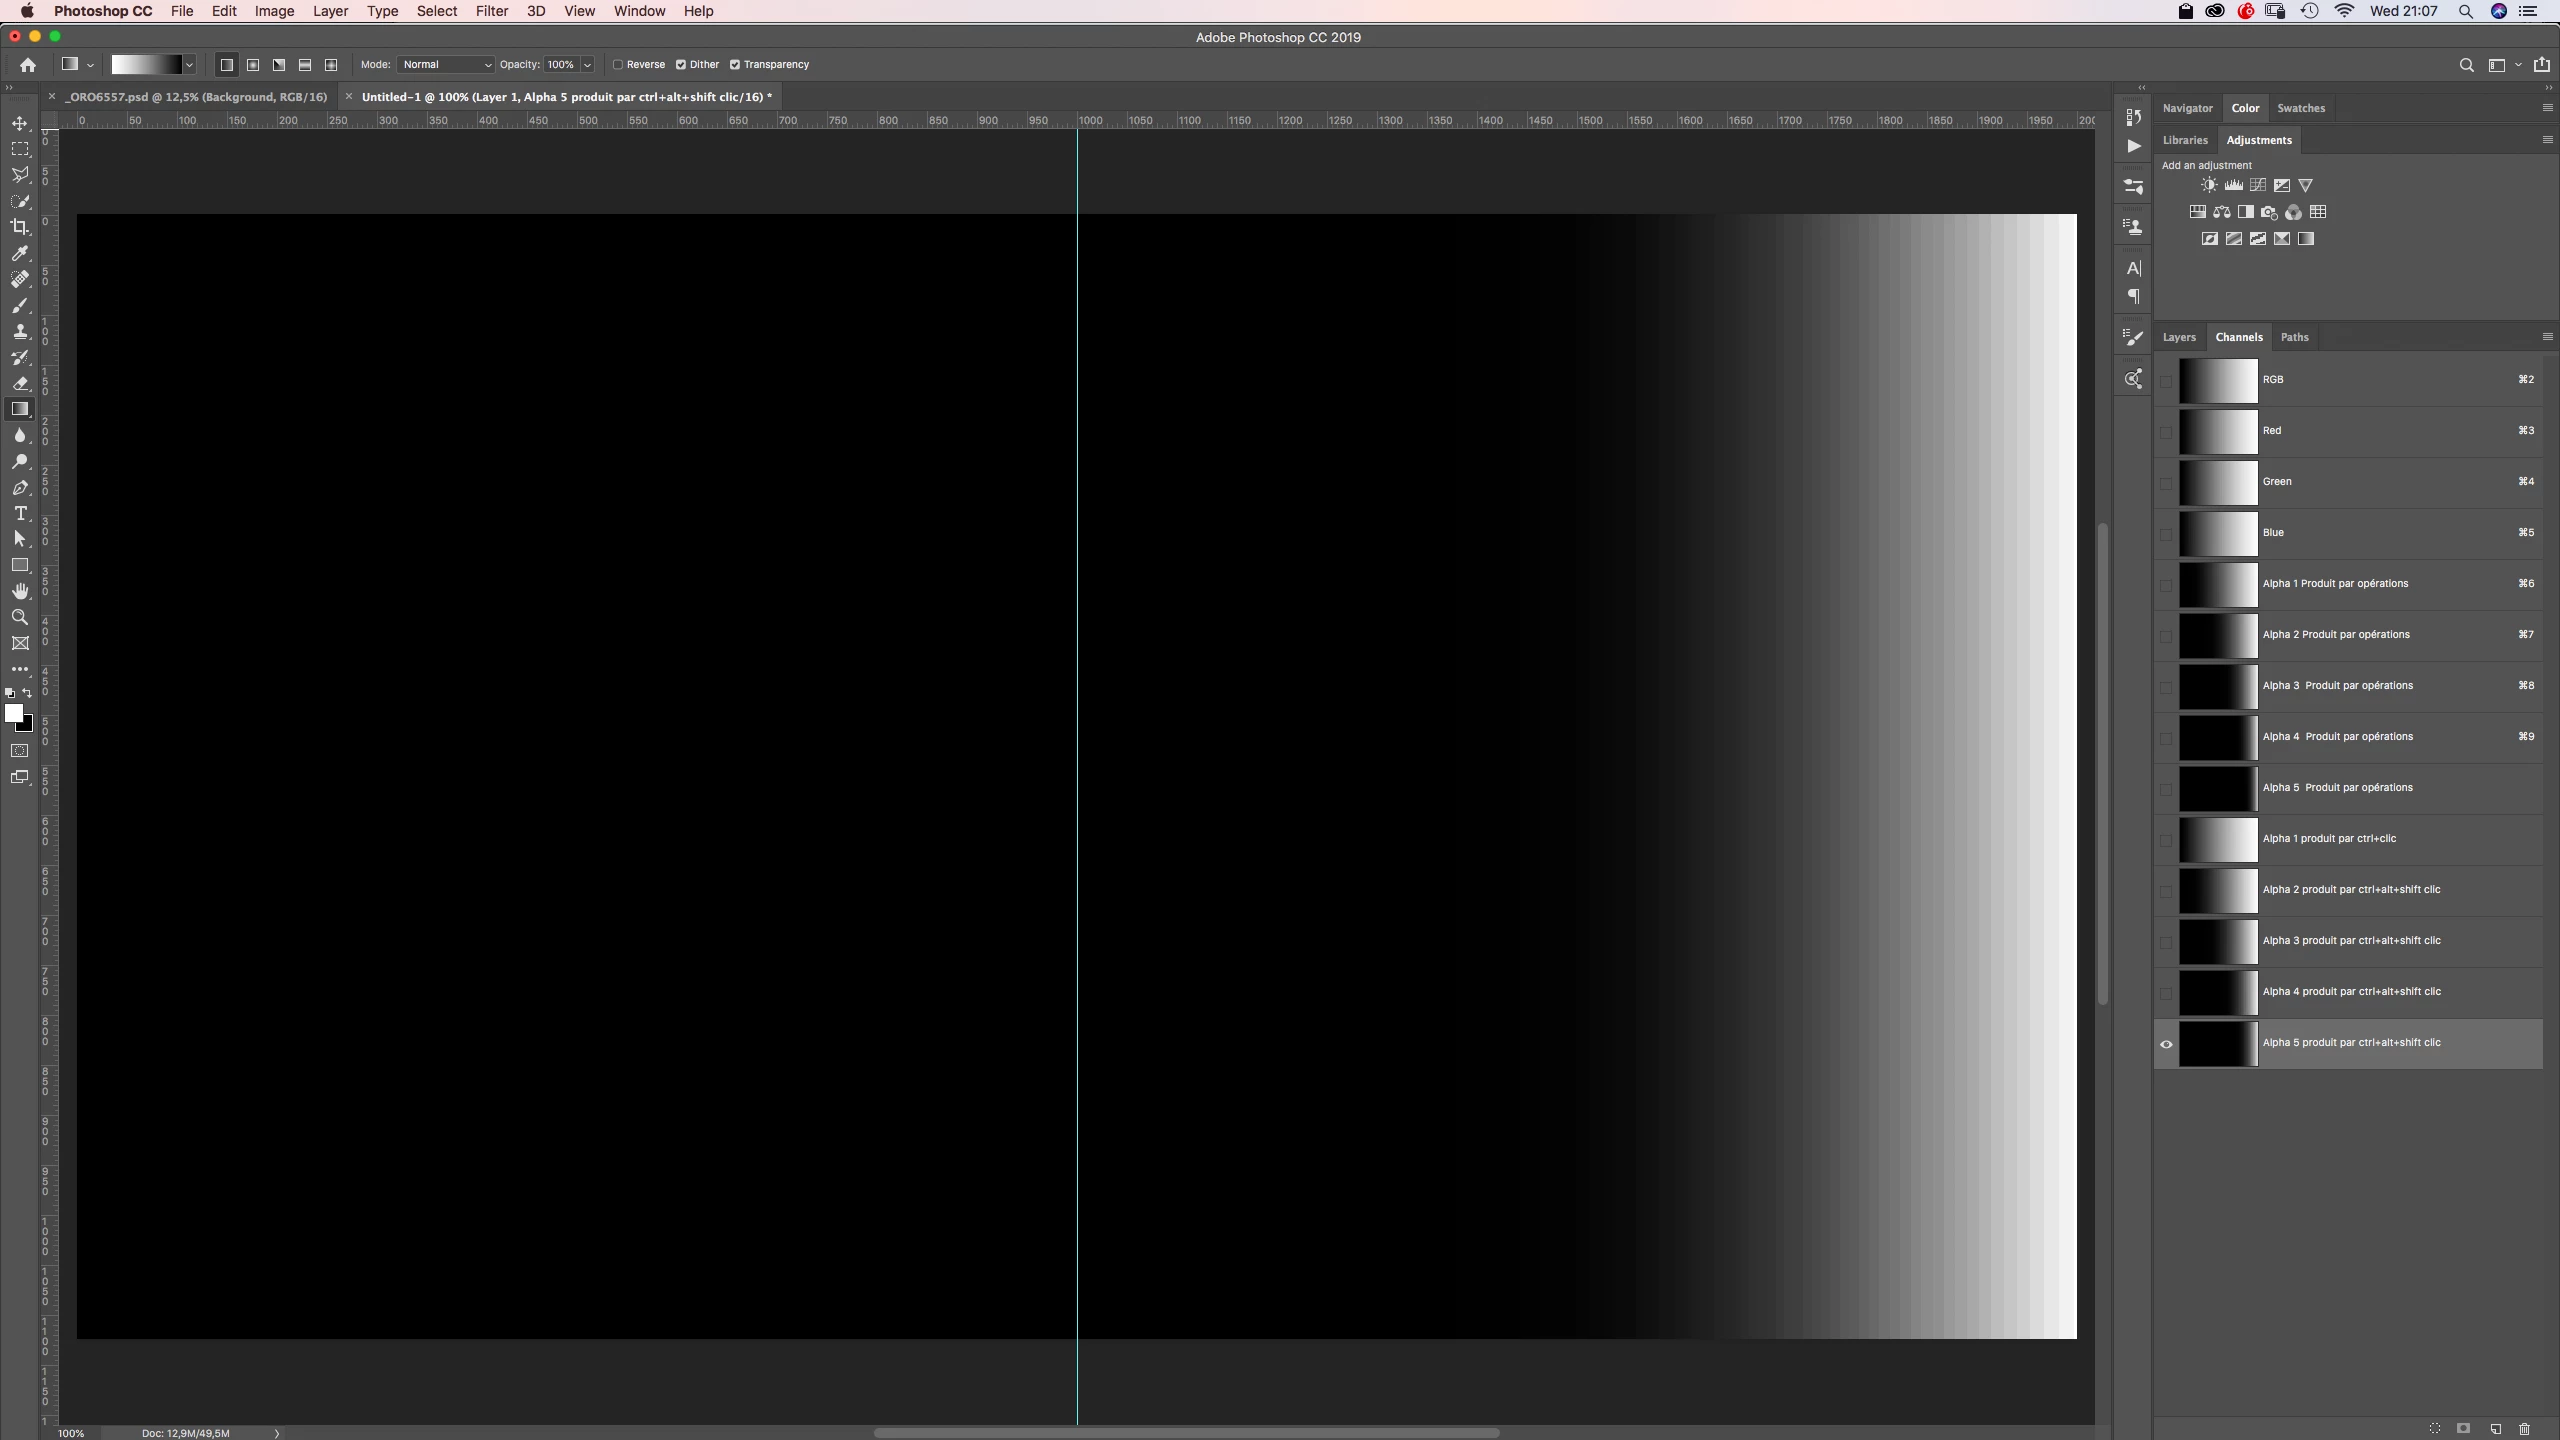Select the Zoom tool in toolbar
This screenshot has width=2560, height=1440.
pos(20,617)
